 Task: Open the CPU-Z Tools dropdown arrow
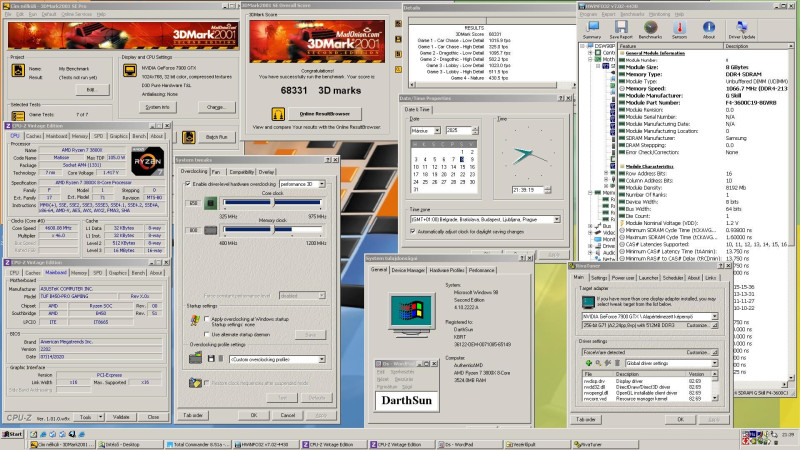click(x=101, y=417)
